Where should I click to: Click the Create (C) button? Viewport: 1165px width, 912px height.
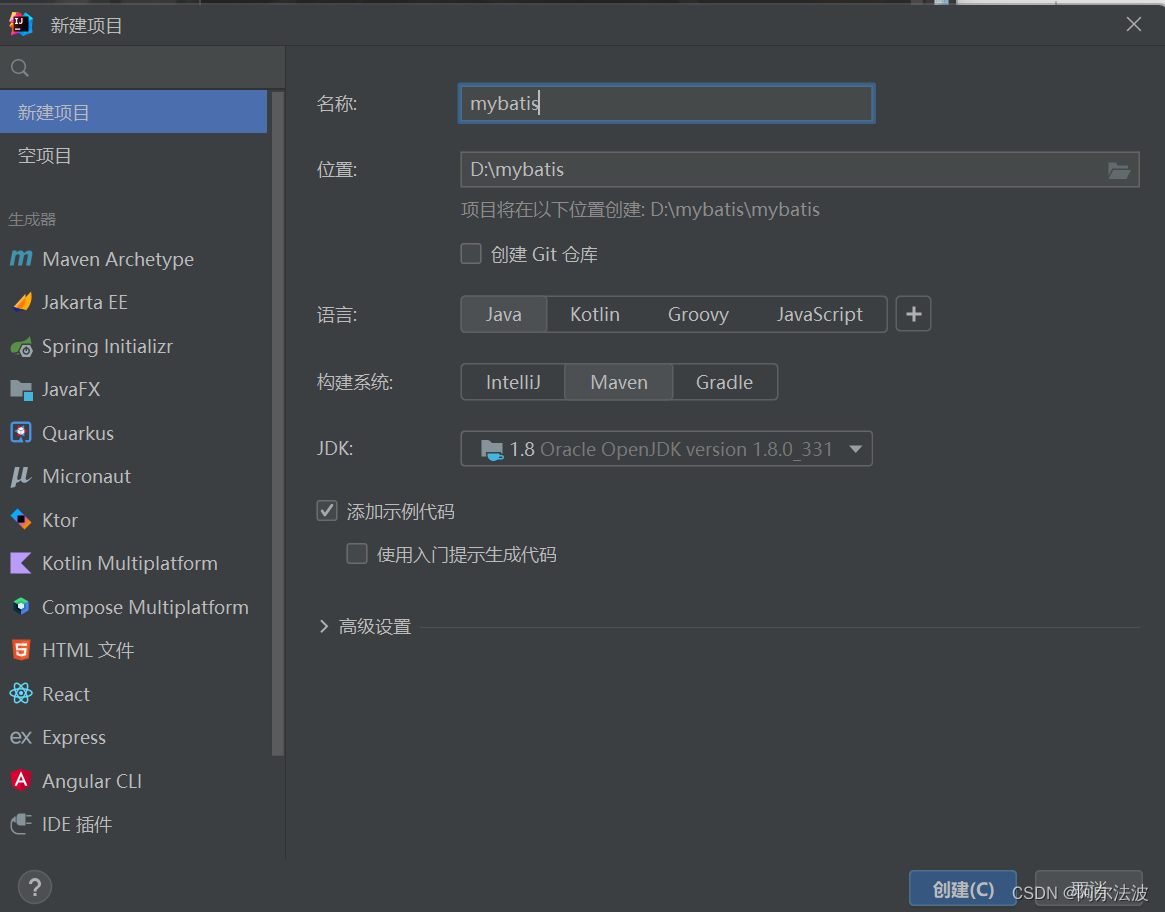[963, 889]
